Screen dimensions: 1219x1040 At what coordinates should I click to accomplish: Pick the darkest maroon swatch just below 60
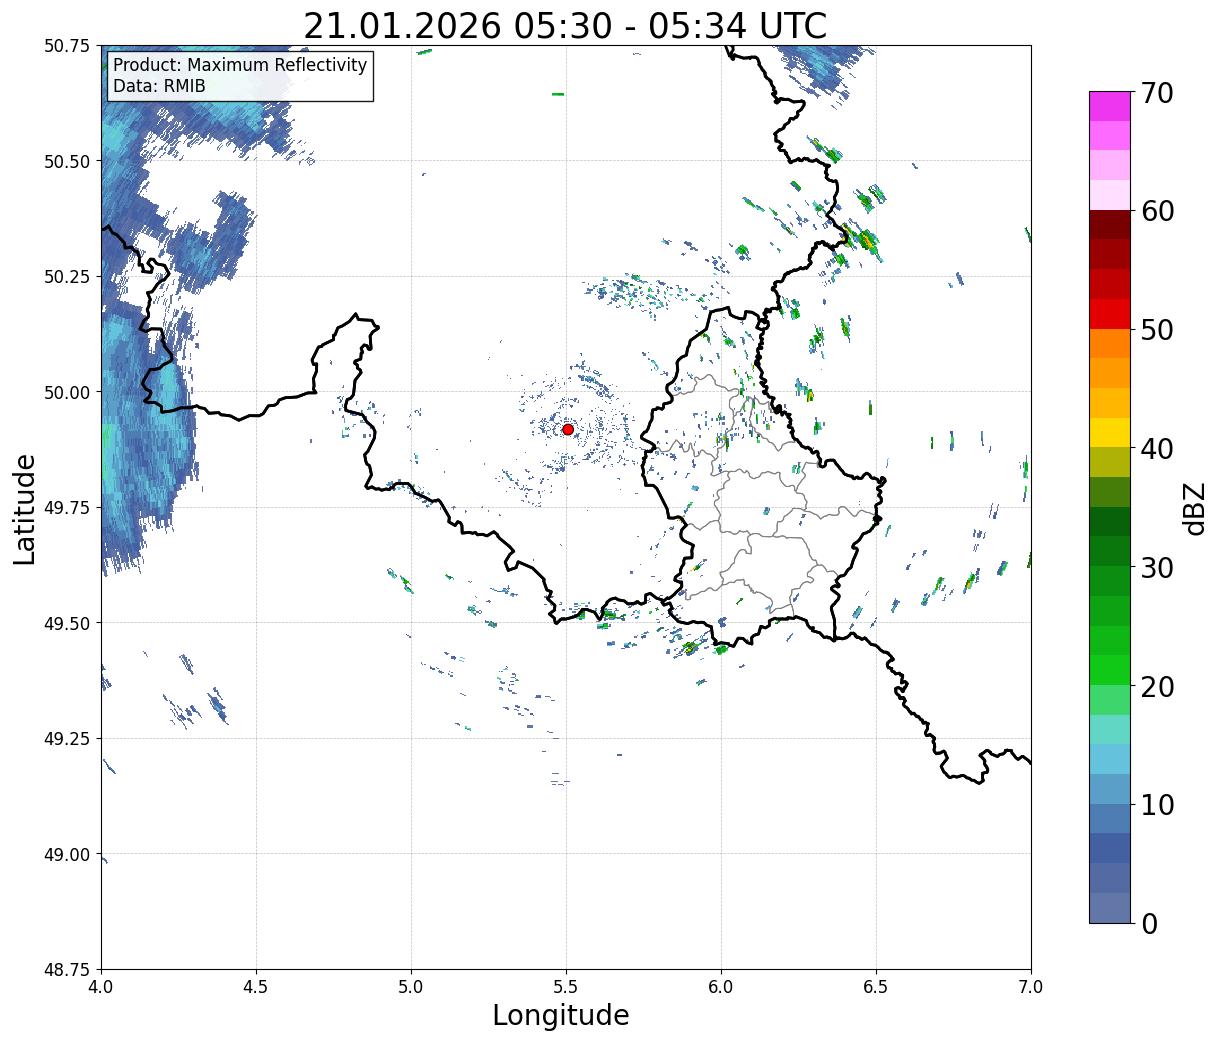(1110, 225)
